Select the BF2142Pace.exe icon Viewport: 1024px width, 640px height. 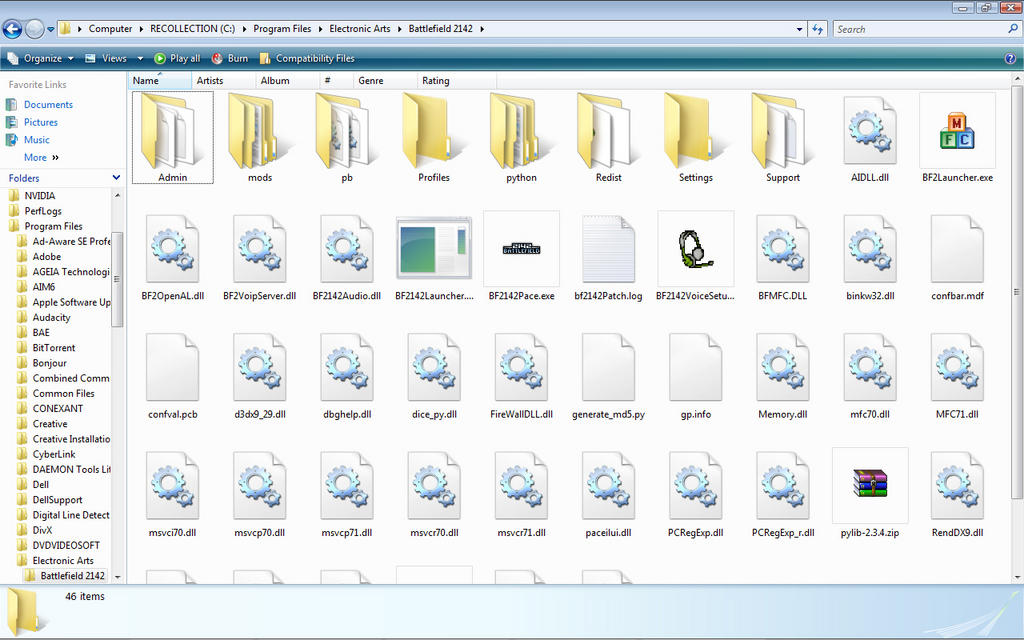521,249
